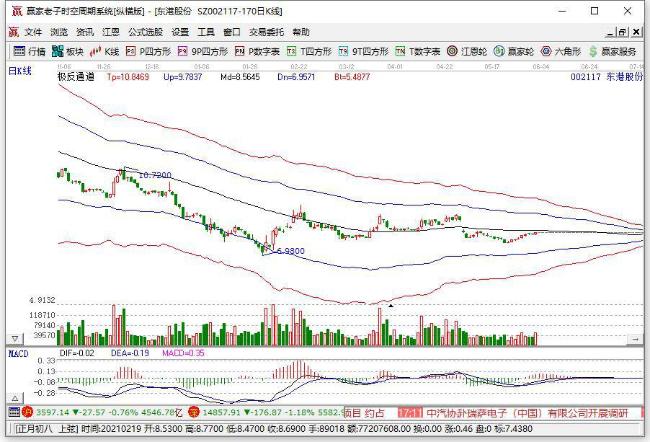
Task: Open the P数字表 tool
Action: pos(257,51)
